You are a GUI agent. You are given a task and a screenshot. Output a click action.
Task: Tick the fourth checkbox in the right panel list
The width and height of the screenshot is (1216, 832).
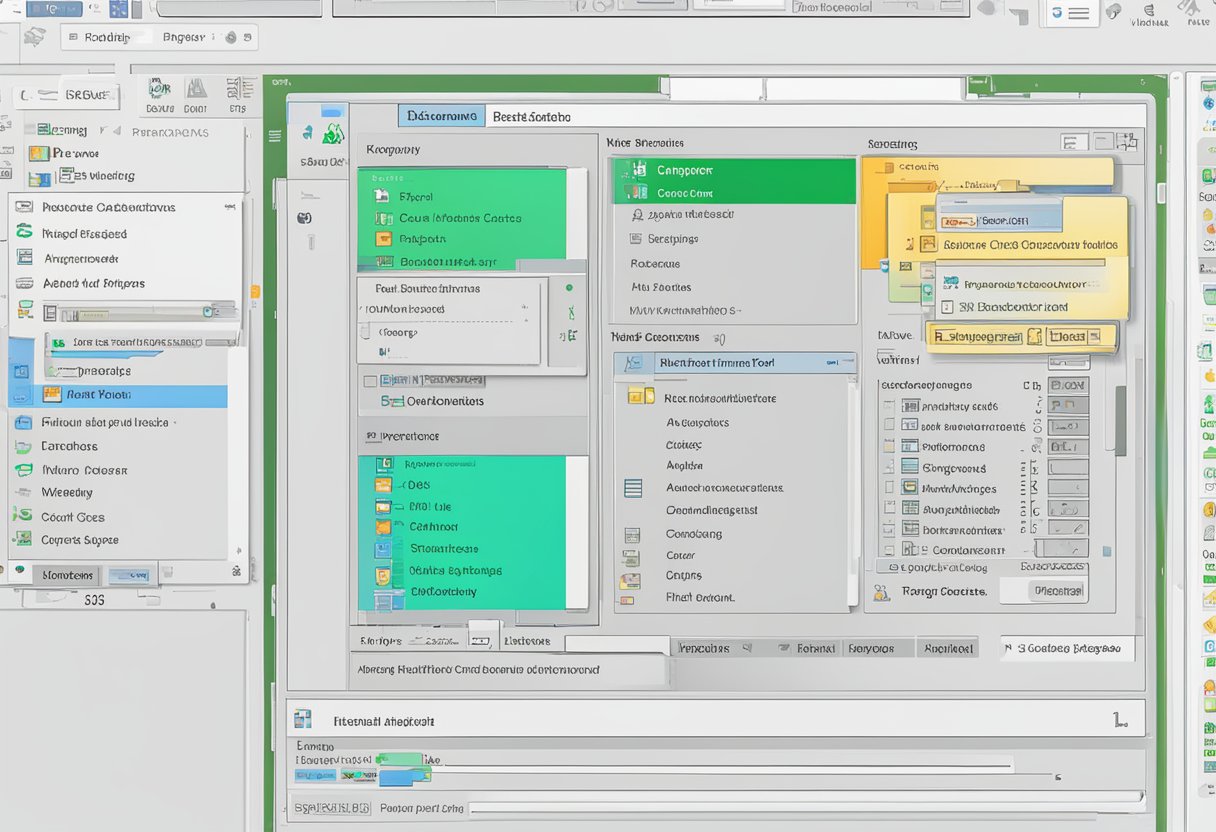[889, 468]
